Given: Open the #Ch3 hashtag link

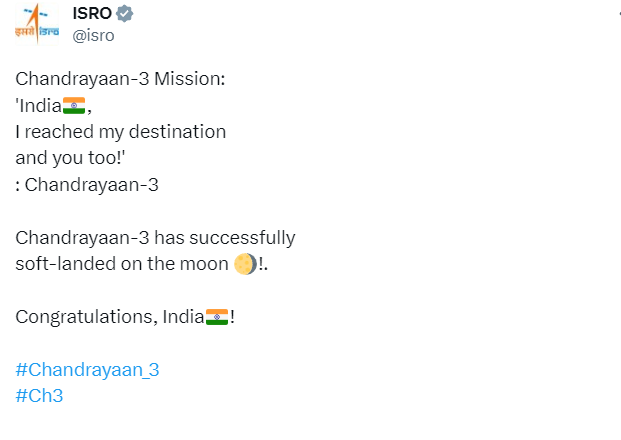Looking at the screenshot, I should pyautogui.click(x=40, y=395).
